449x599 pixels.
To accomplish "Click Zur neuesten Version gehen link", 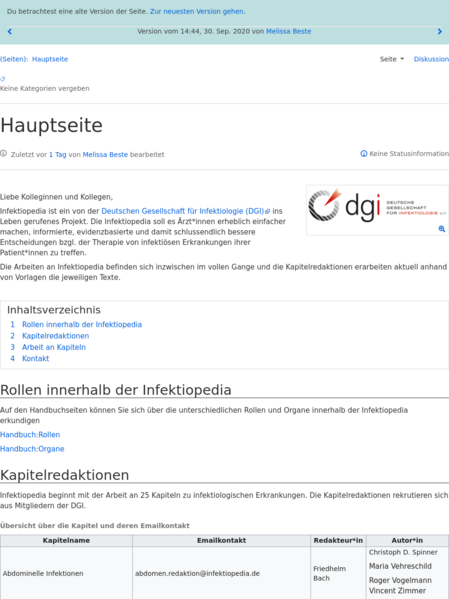I will click(197, 11).
